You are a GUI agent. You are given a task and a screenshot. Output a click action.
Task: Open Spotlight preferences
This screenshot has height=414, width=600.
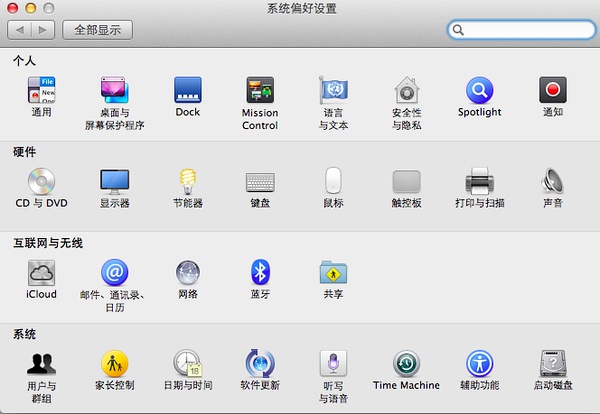pyautogui.click(x=479, y=91)
